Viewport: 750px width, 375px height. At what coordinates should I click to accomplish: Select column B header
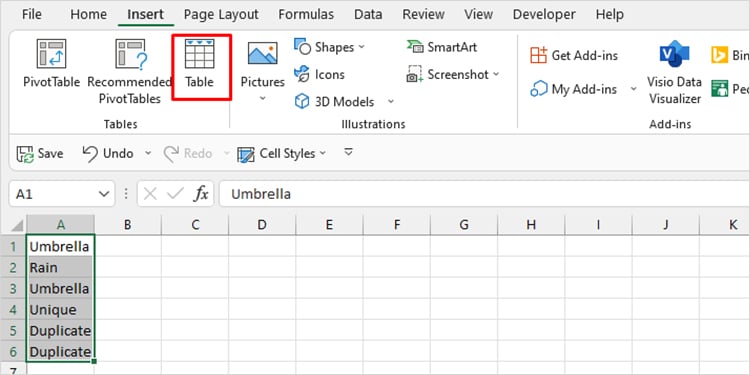pyautogui.click(x=127, y=225)
